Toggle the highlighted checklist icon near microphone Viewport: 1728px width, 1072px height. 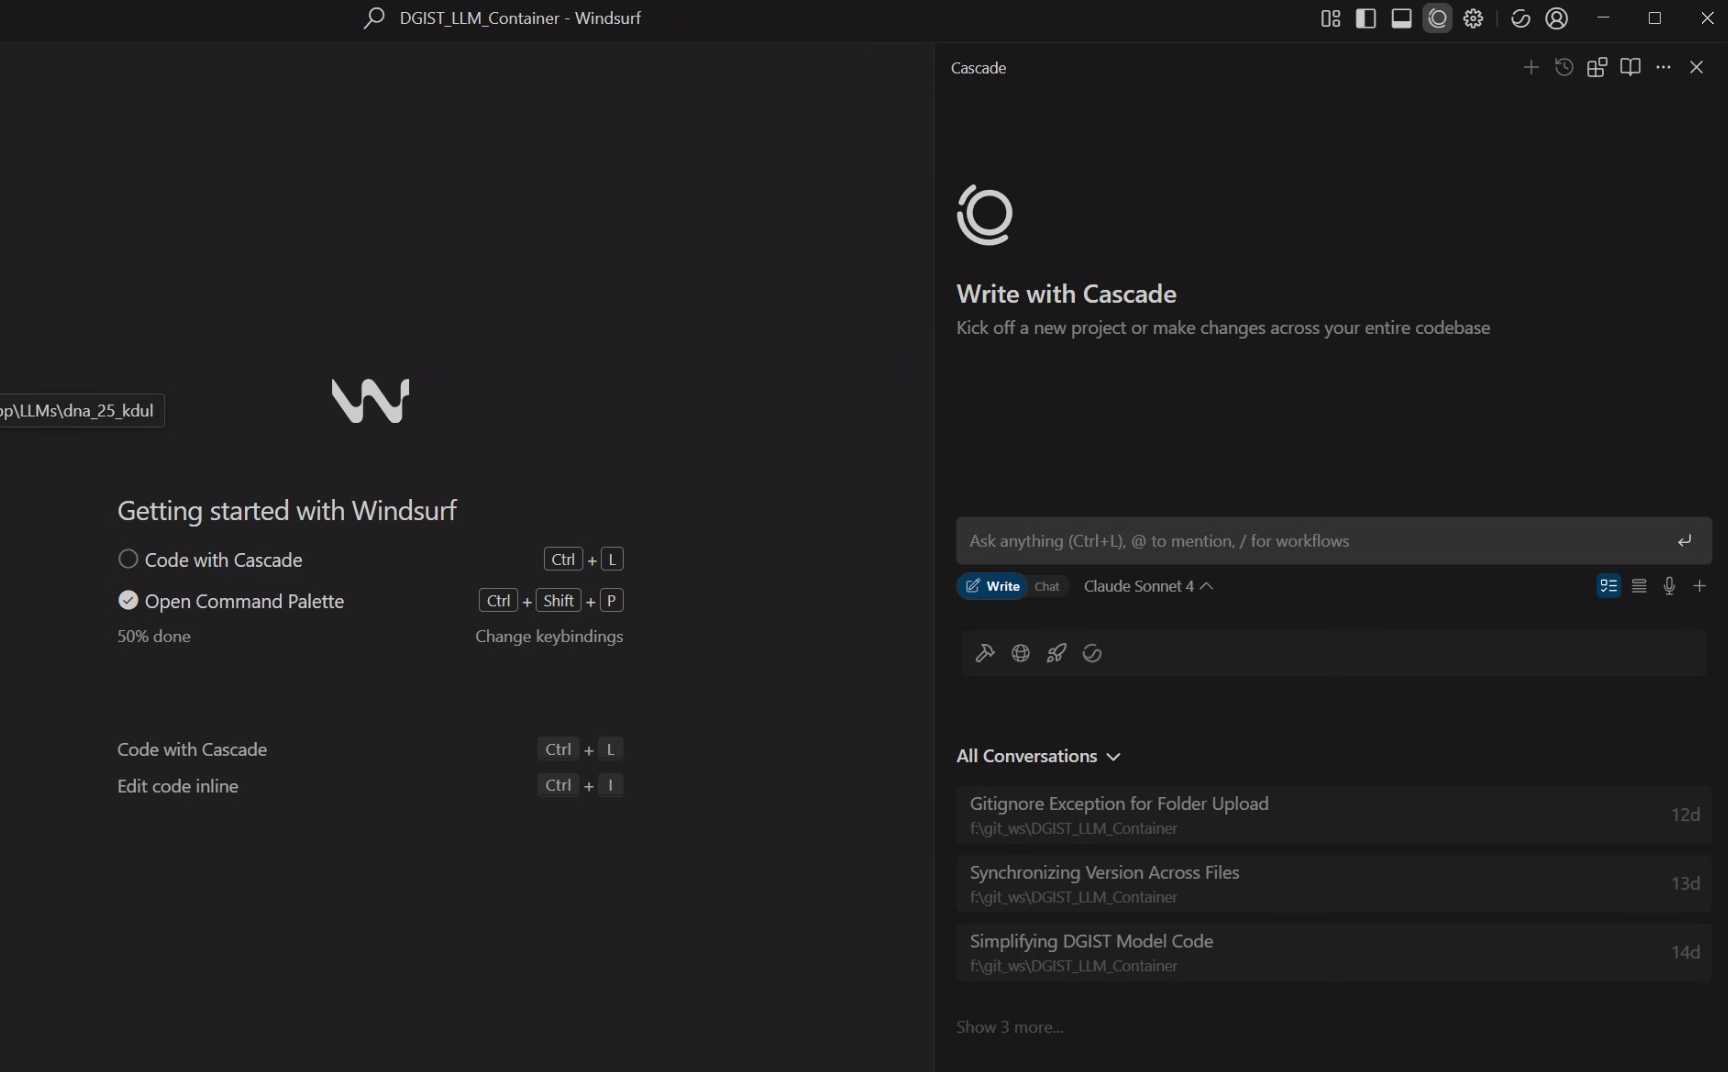[x=1608, y=586]
